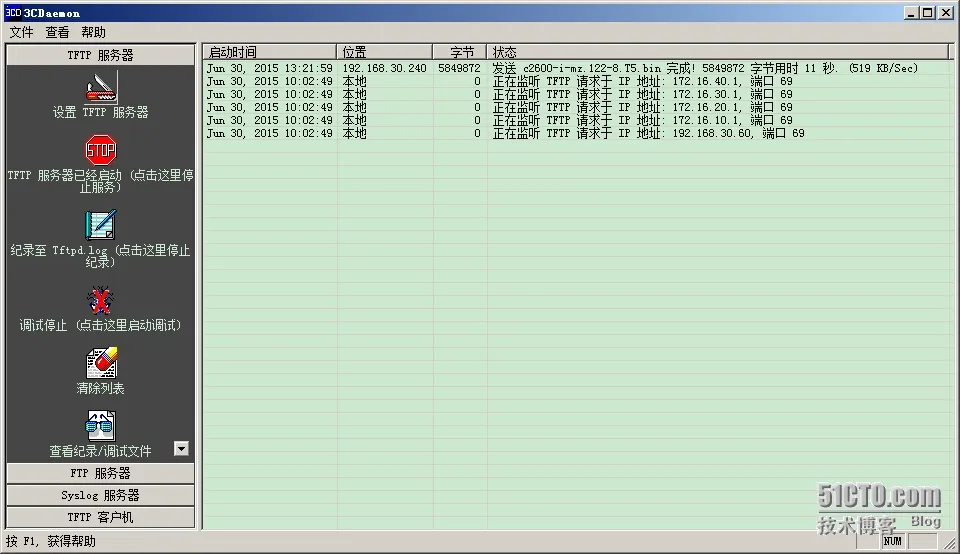This screenshot has height=554, width=960.
Task: Open the 文件 menu
Action: coord(21,32)
